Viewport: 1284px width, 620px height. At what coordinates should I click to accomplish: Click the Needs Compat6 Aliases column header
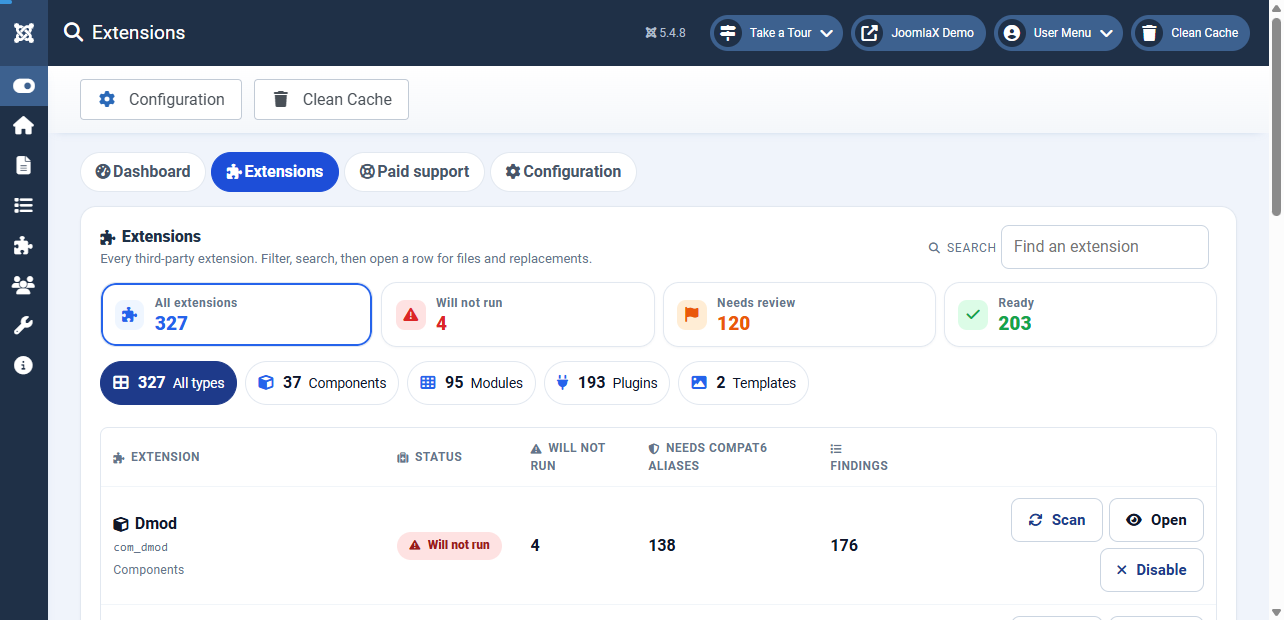pyautogui.click(x=708, y=457)
